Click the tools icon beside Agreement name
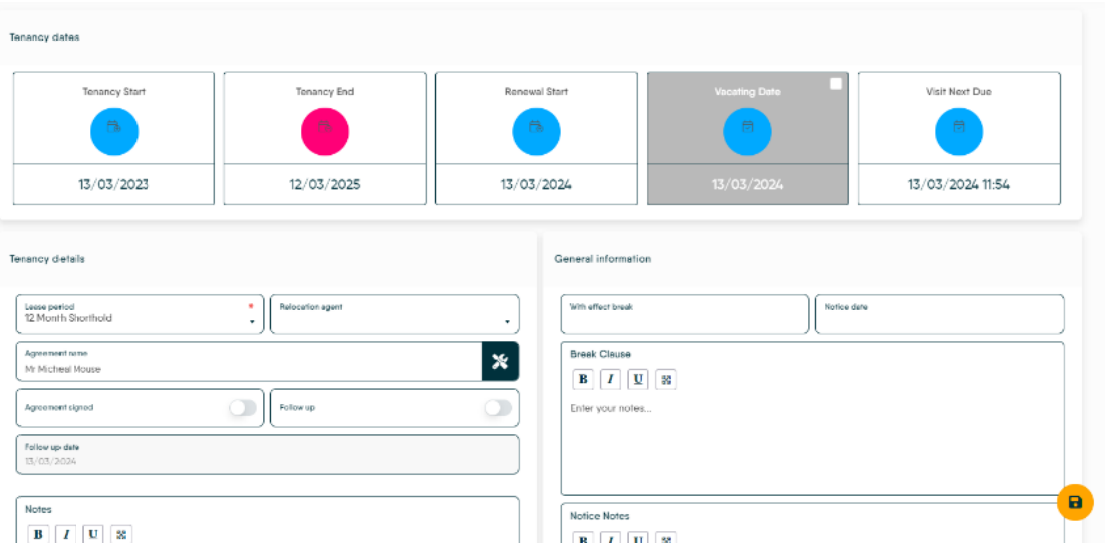 [500, 362]
